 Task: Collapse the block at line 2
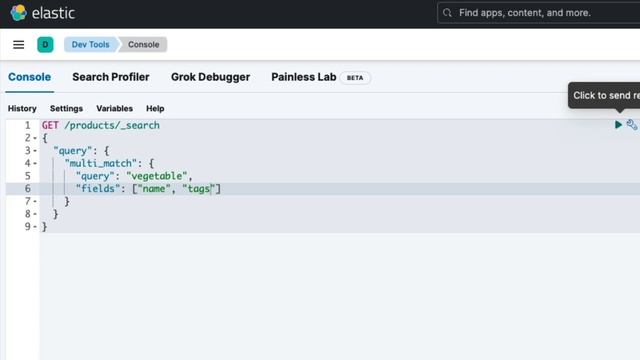point(35,138)
